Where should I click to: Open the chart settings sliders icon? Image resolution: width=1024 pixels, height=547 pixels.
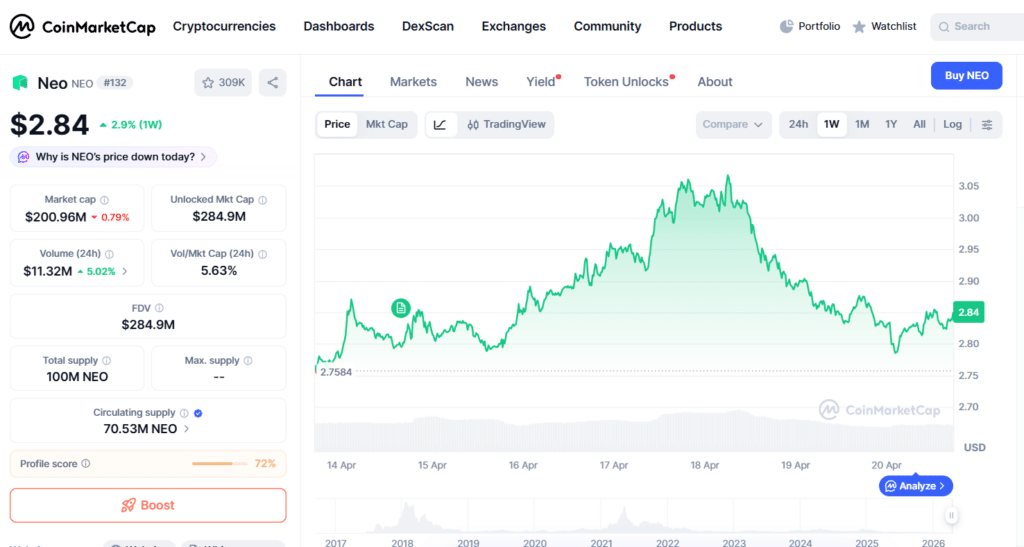pos(987,125)
